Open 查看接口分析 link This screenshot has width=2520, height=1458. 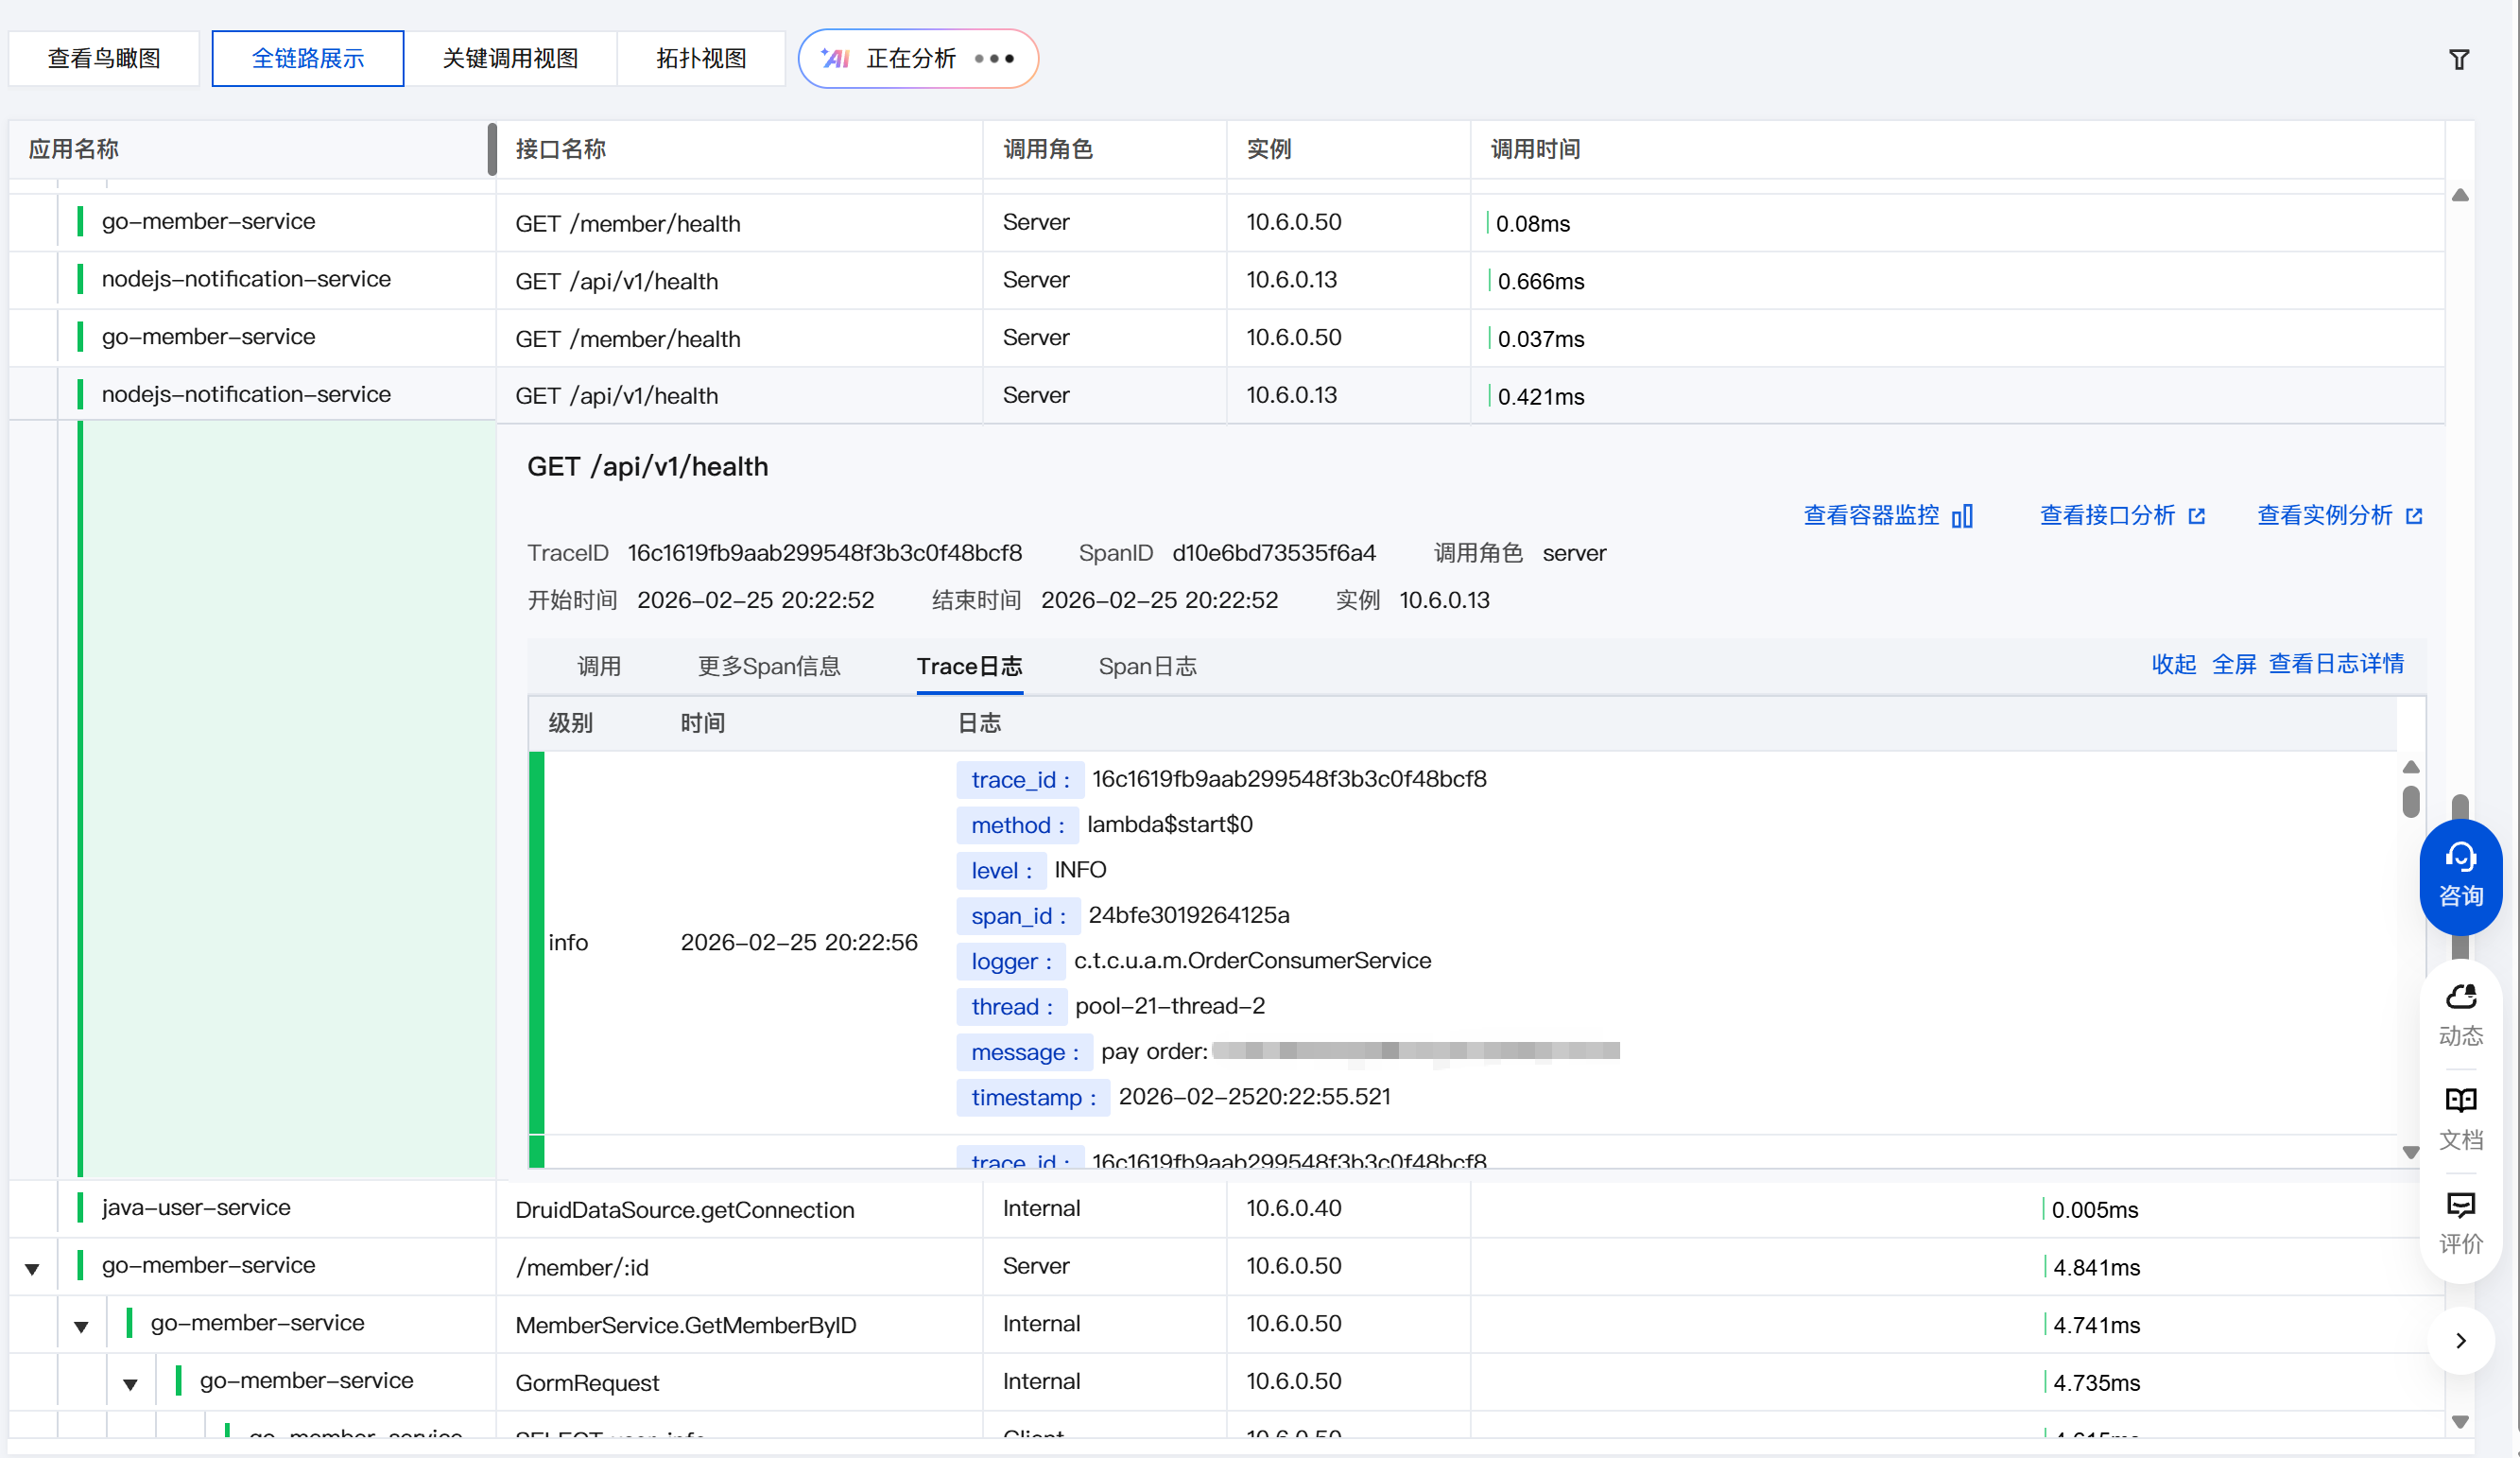2121,516
